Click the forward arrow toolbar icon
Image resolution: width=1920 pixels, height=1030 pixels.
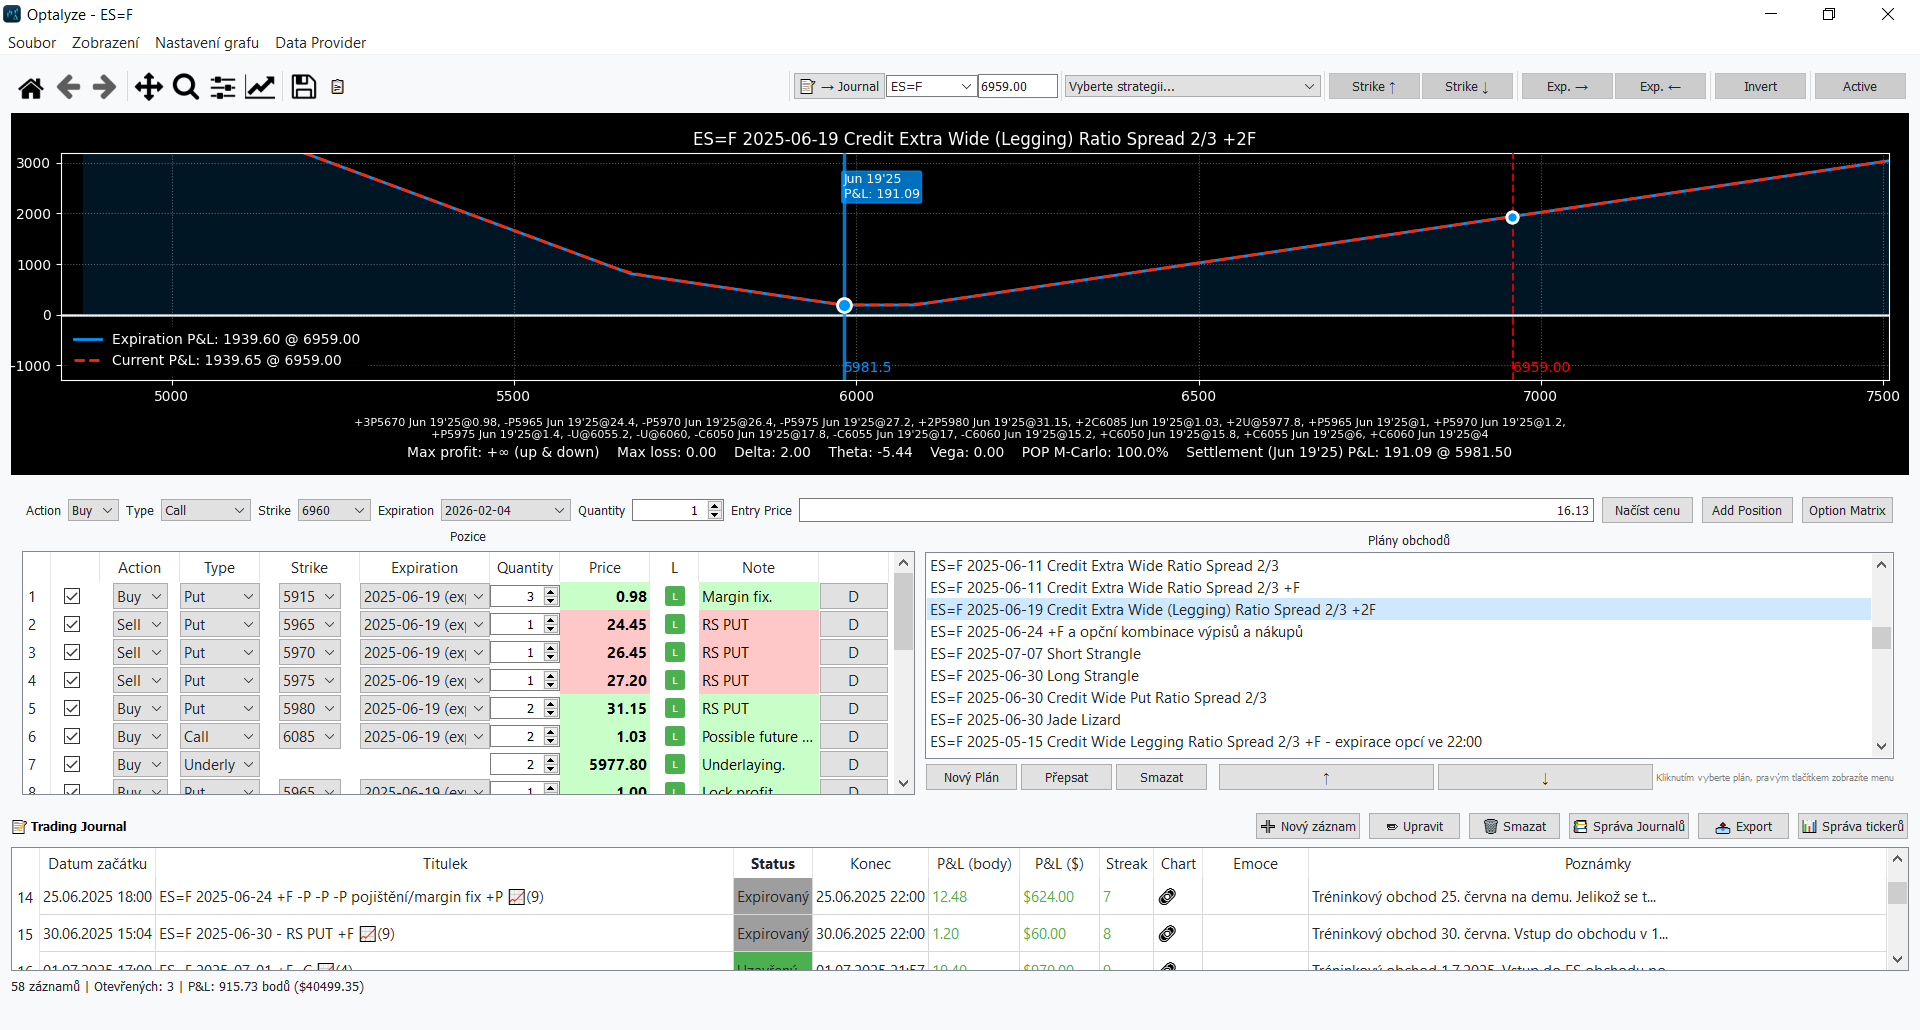click(x=104, y=88)
